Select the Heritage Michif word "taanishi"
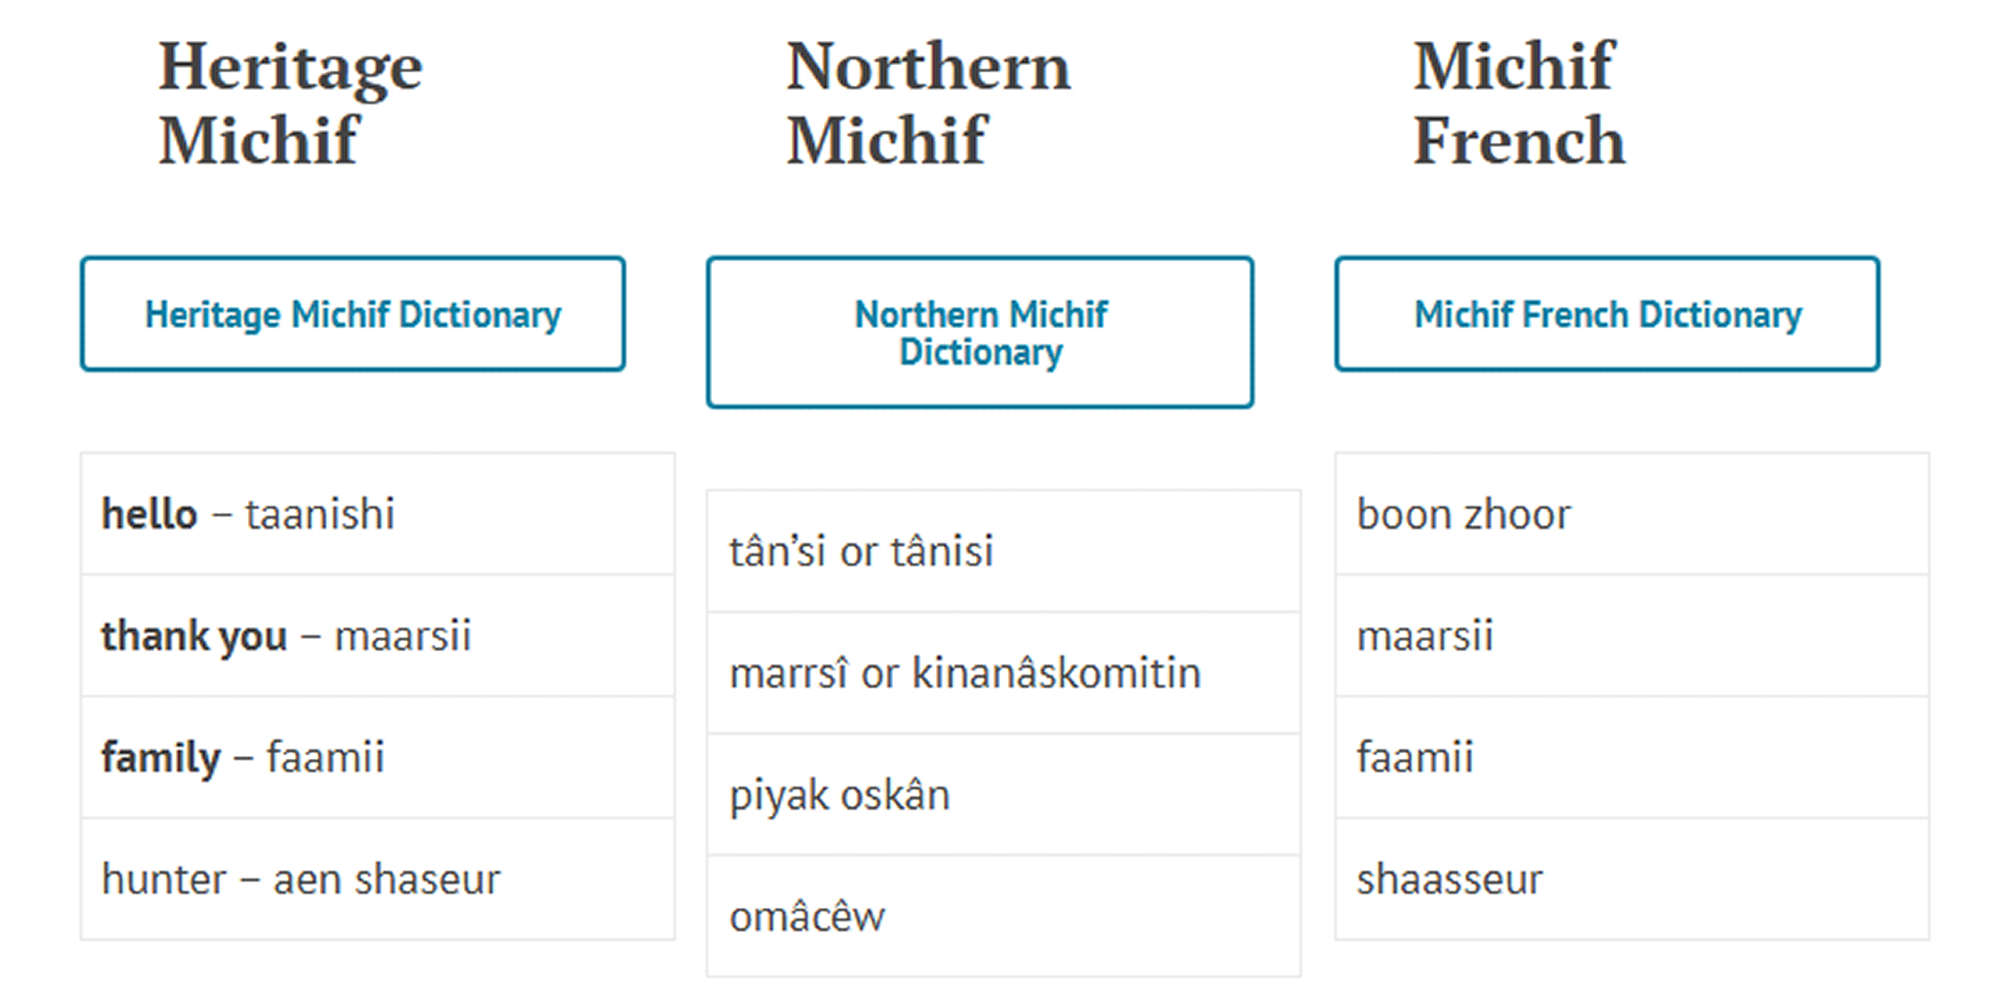 320,514
